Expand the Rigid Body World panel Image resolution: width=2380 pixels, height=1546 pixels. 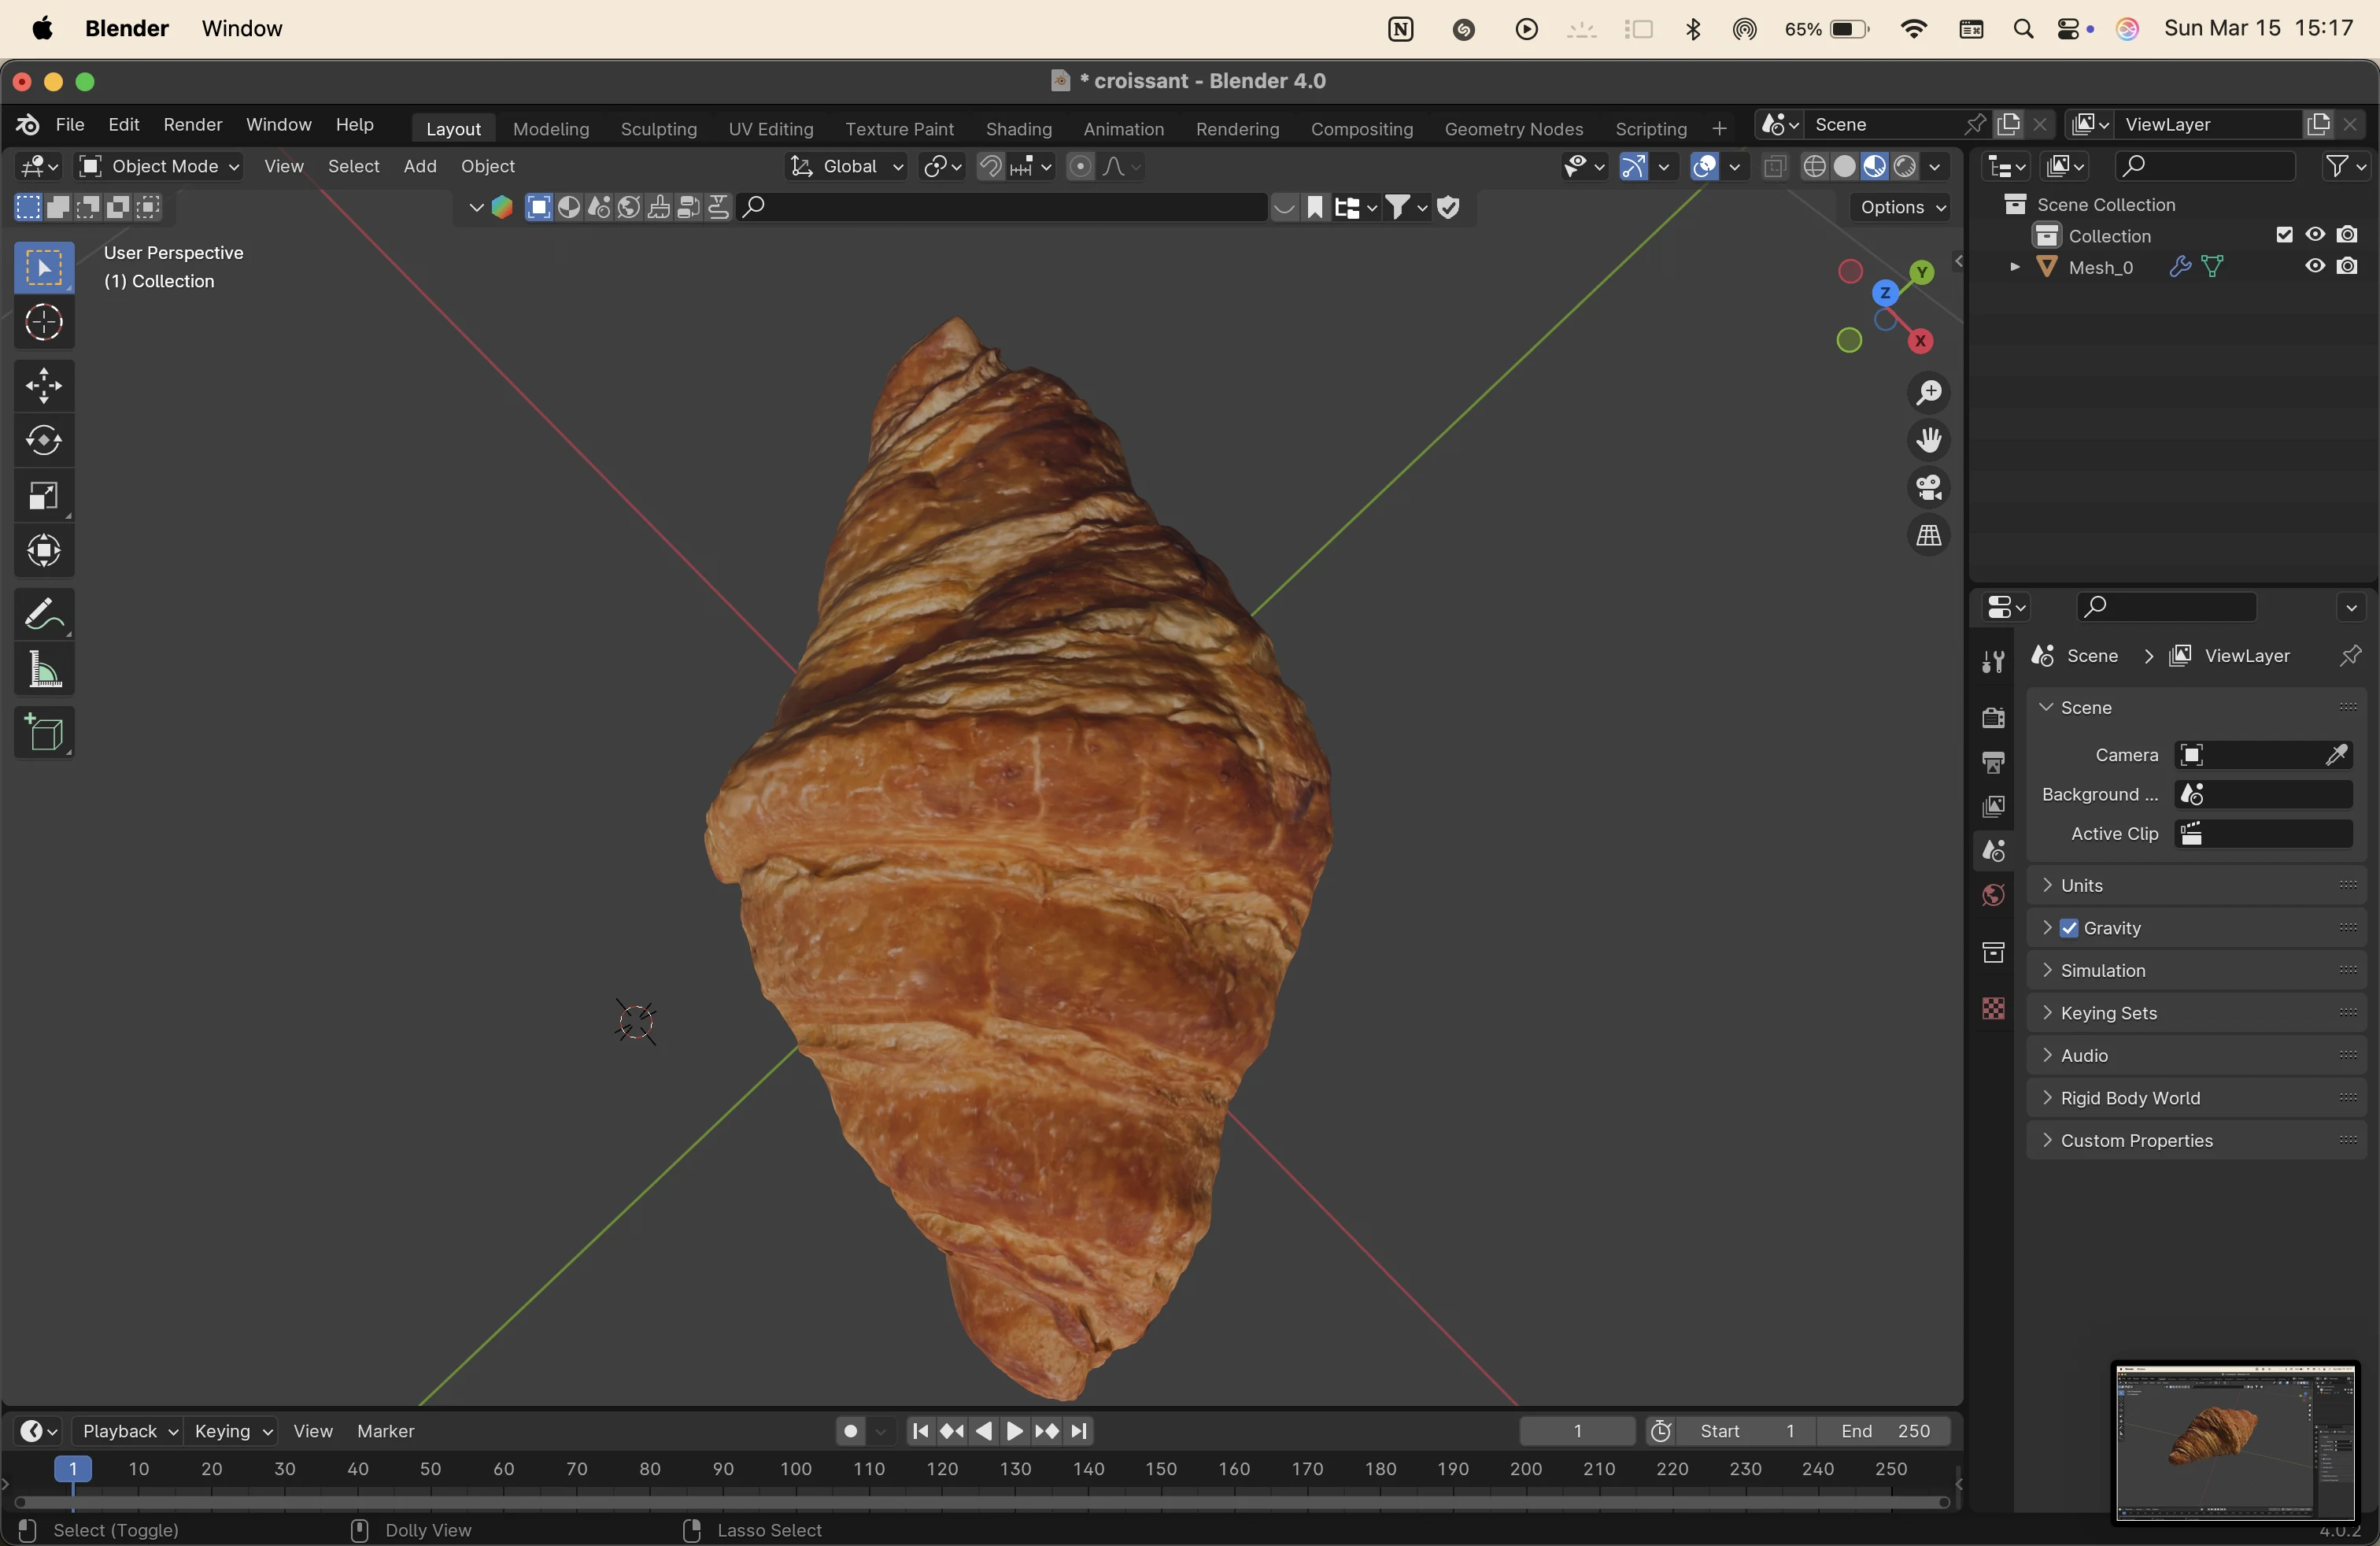click(2130, 1098)
